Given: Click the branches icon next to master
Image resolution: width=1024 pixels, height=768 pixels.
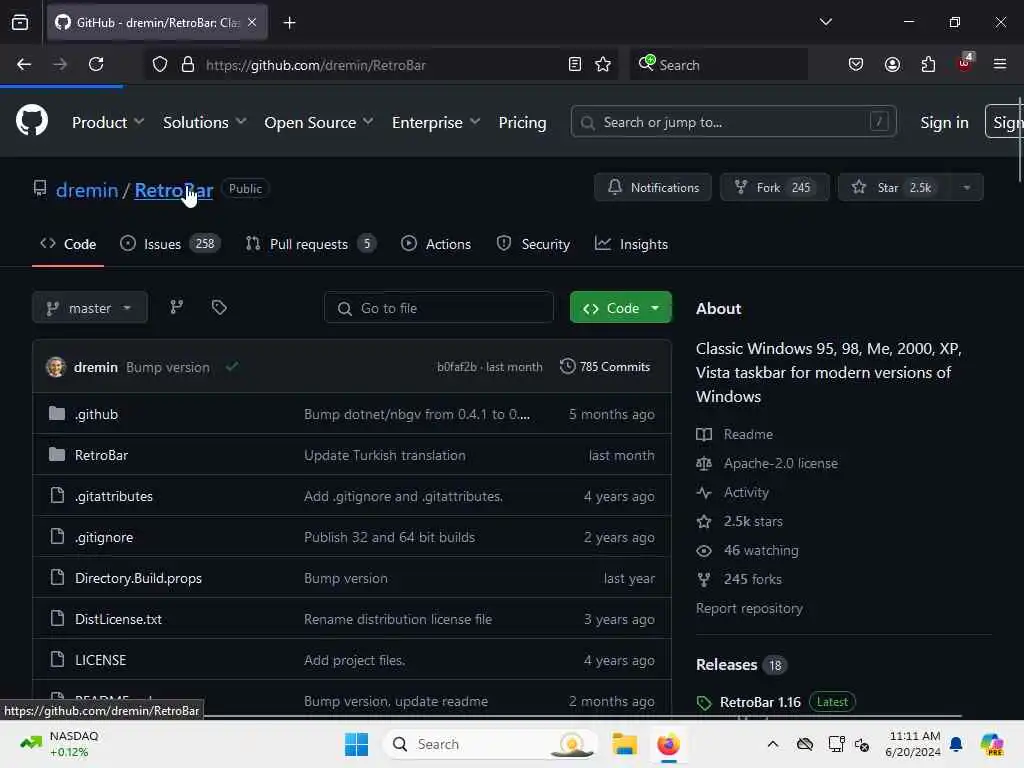Looking at the screenshot, I should coord(176,308).
